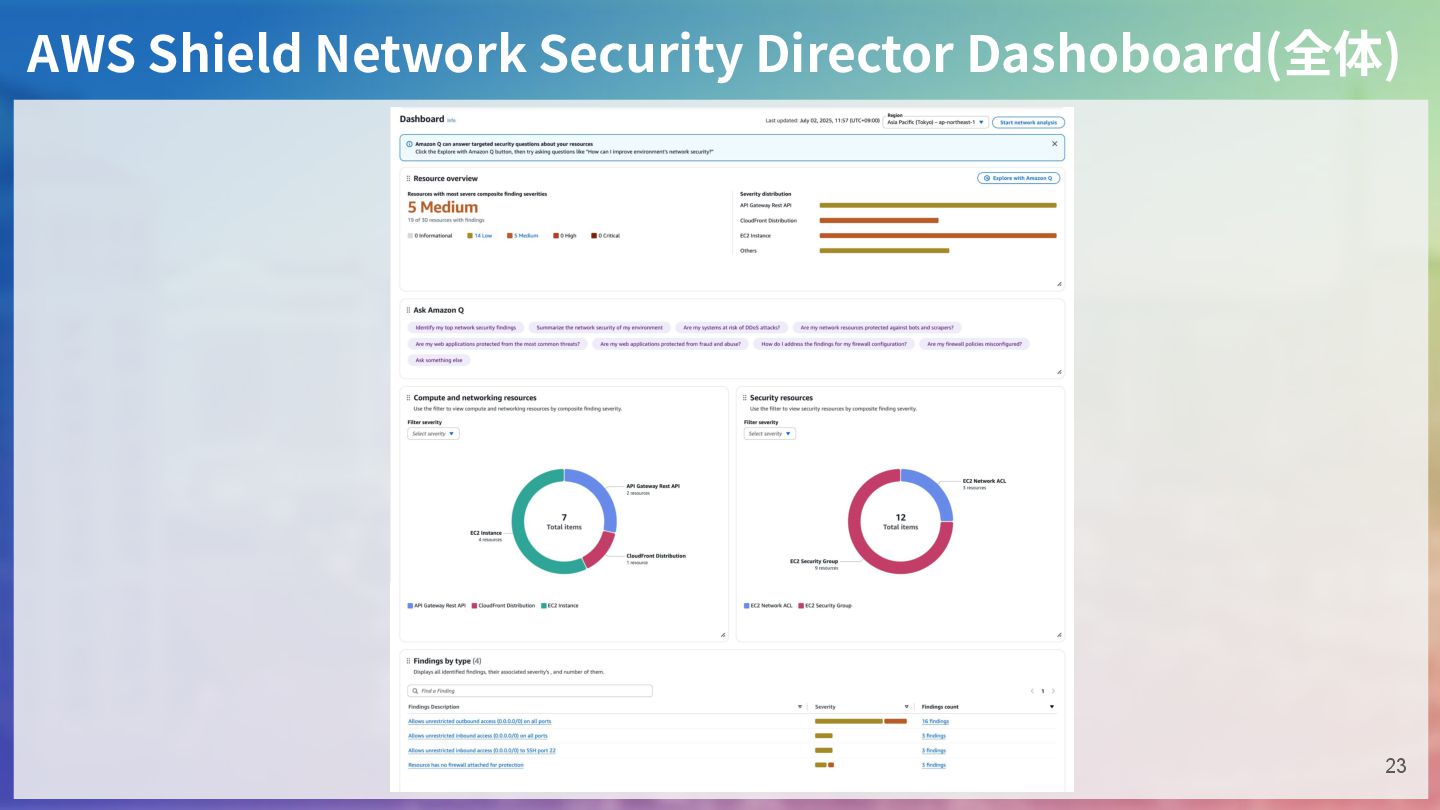Grab the Compute and networking resources drag handle
The image size is (1440, 810).
[408, 398]
